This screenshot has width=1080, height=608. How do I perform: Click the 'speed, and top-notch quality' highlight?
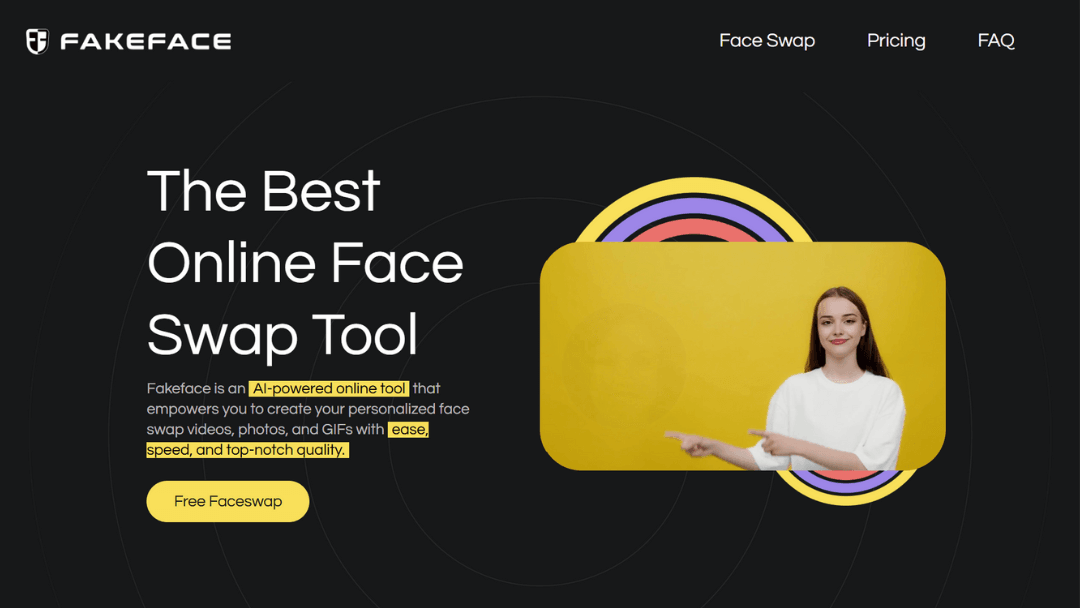(246, 449)
